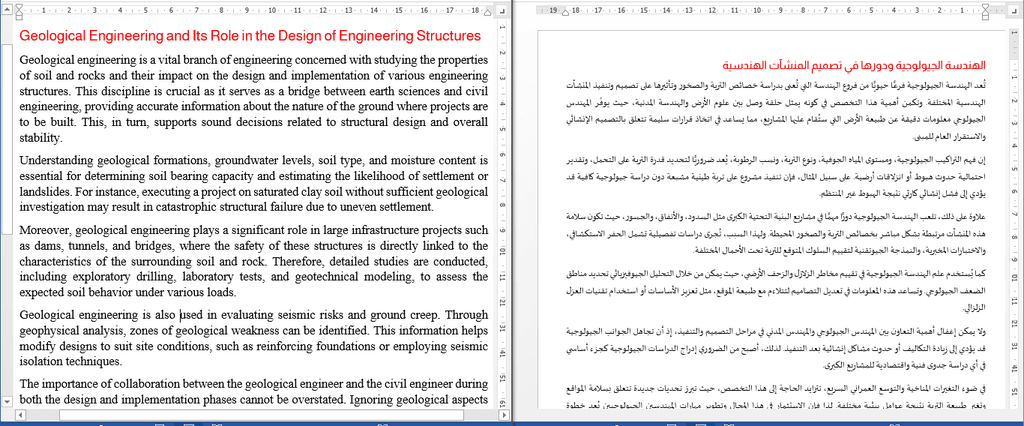Screen dimensions: 1024x426
Task: Place the cursor on the word "Moreover"
Action: 46,230
